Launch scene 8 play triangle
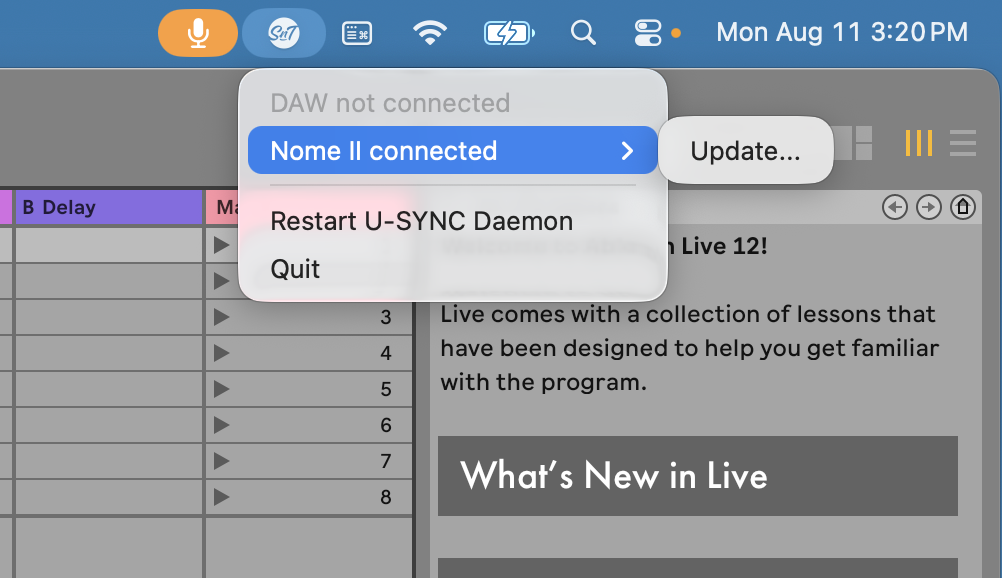Screen dimensions: 1002x578 click(222, 497)
